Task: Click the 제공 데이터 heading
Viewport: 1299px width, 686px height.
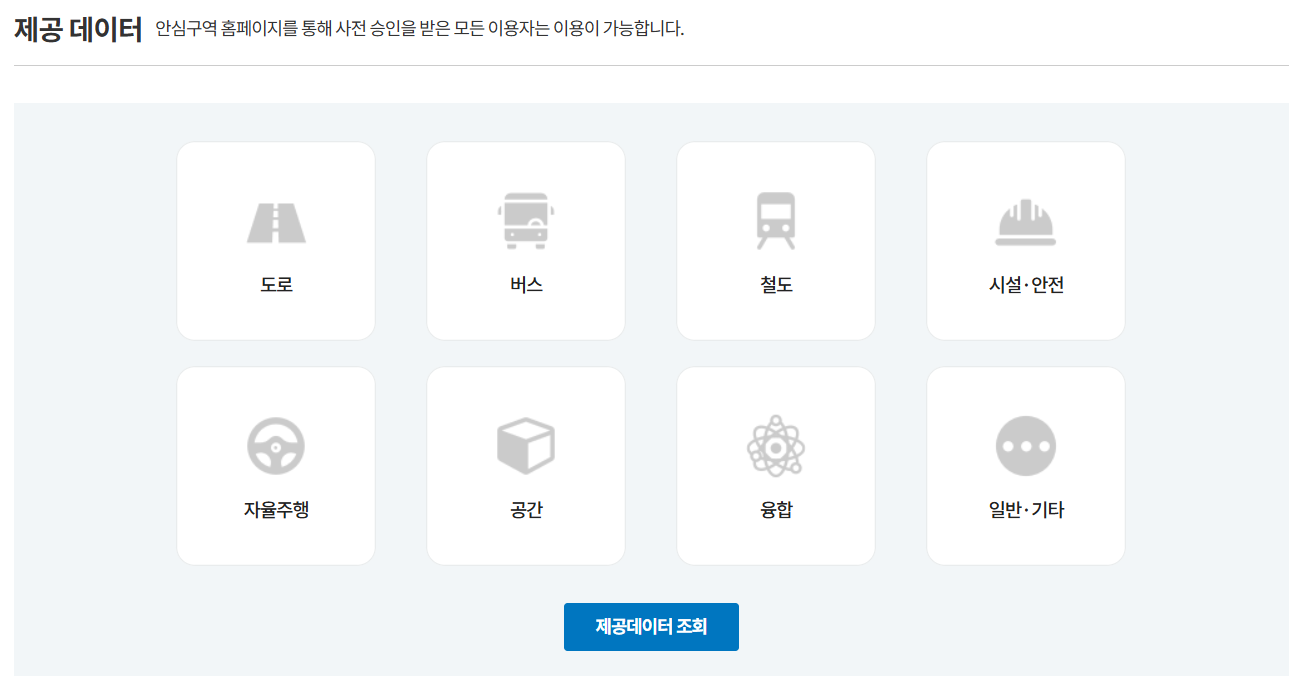Action: point(78,29)
